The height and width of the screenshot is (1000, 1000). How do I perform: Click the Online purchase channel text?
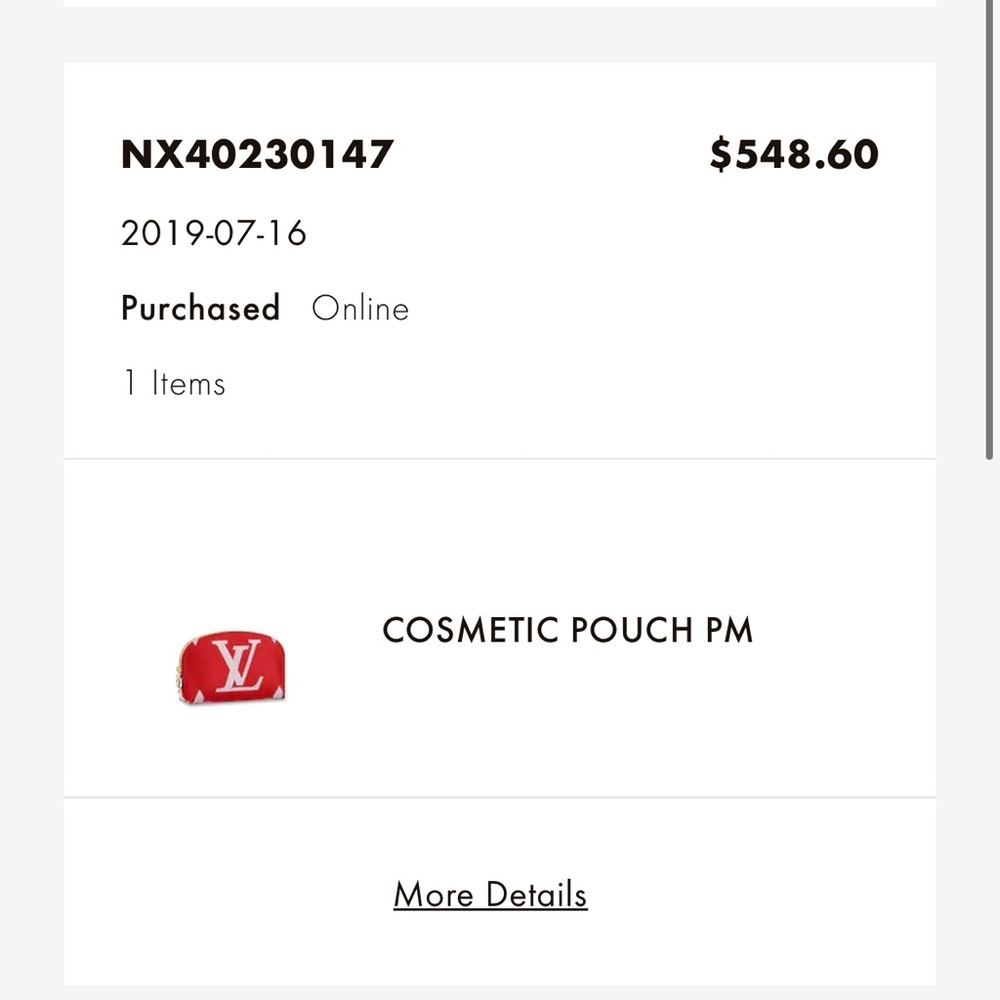[x=360, y=308]
